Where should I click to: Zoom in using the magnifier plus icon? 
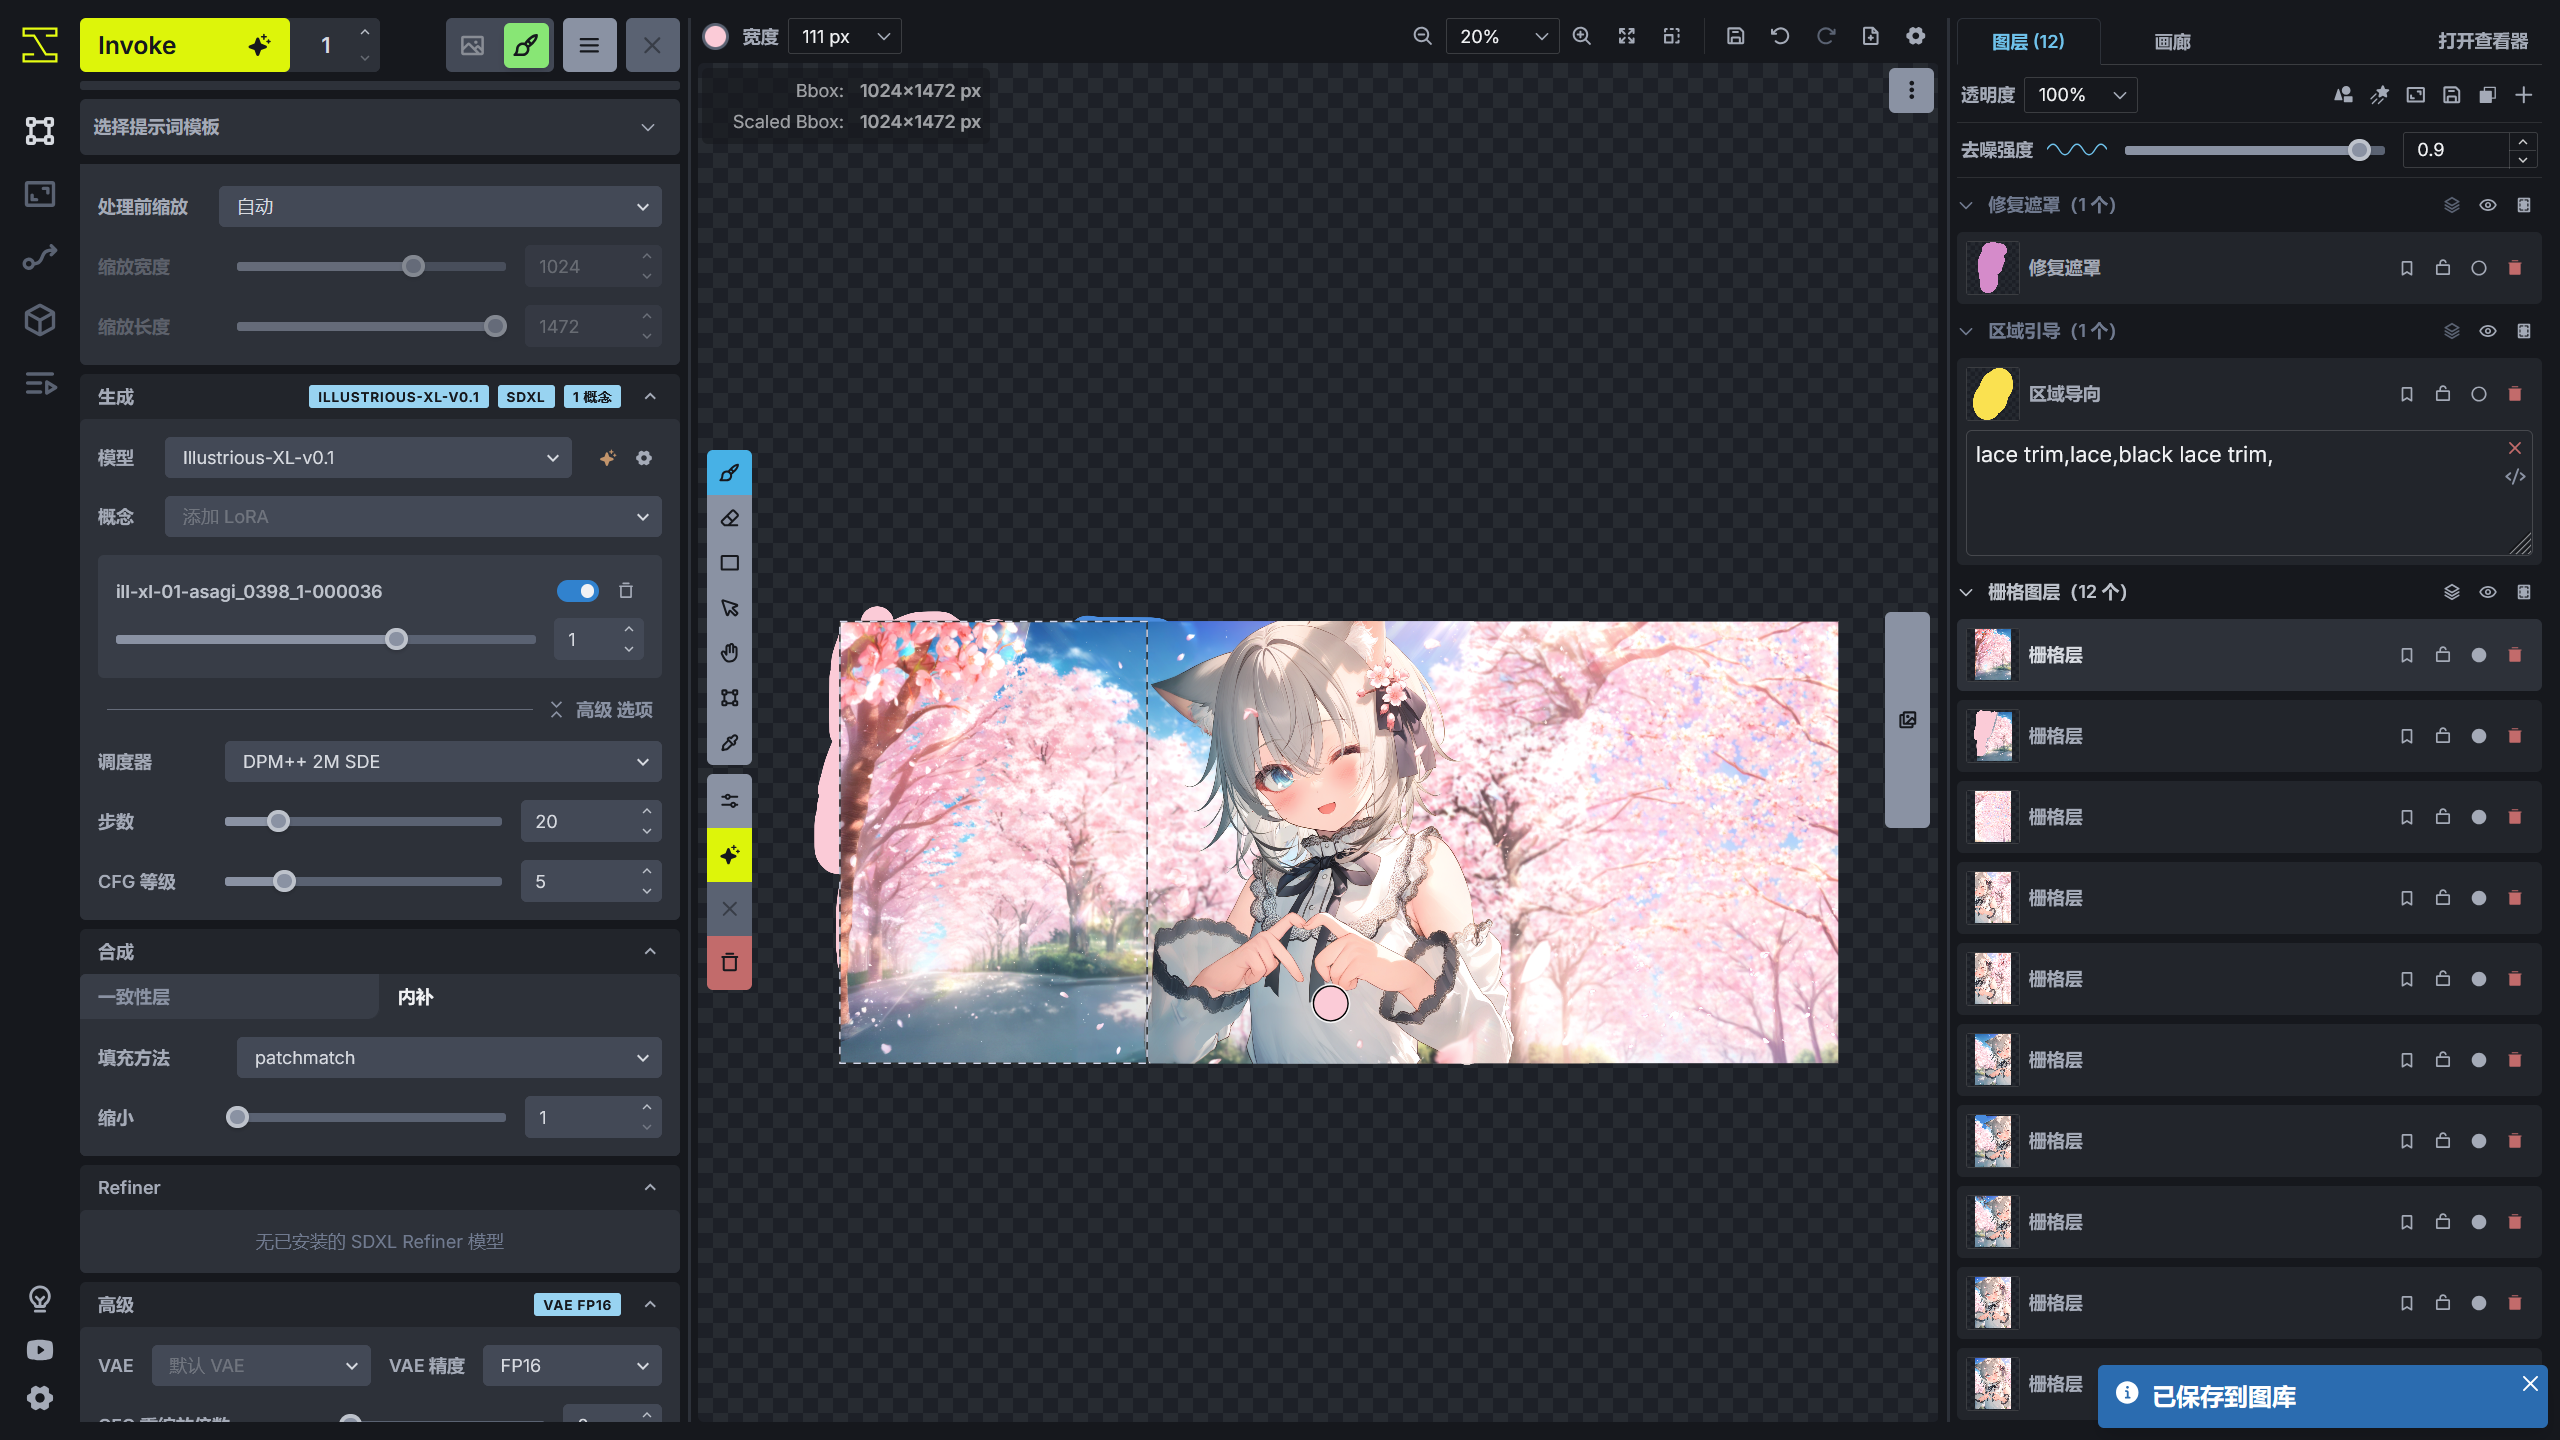coord(1581,35)
